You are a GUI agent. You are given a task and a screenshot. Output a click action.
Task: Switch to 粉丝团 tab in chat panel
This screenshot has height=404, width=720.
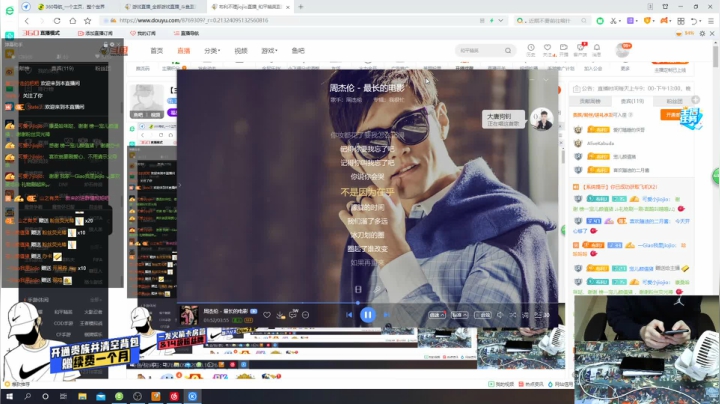674,101
